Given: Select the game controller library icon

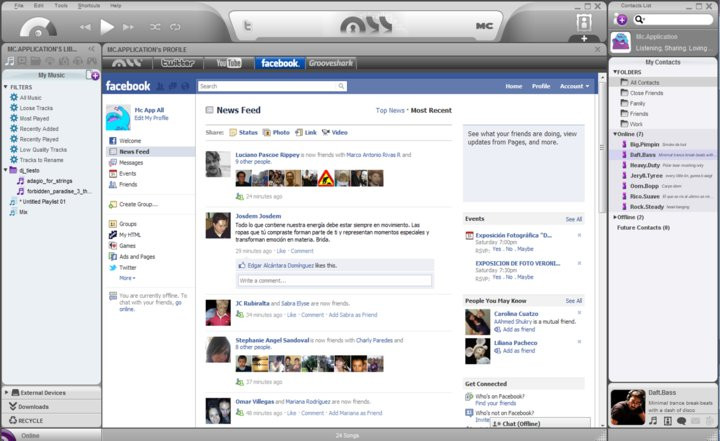Looking at the screenshot, I should click(x=92, y=61).
